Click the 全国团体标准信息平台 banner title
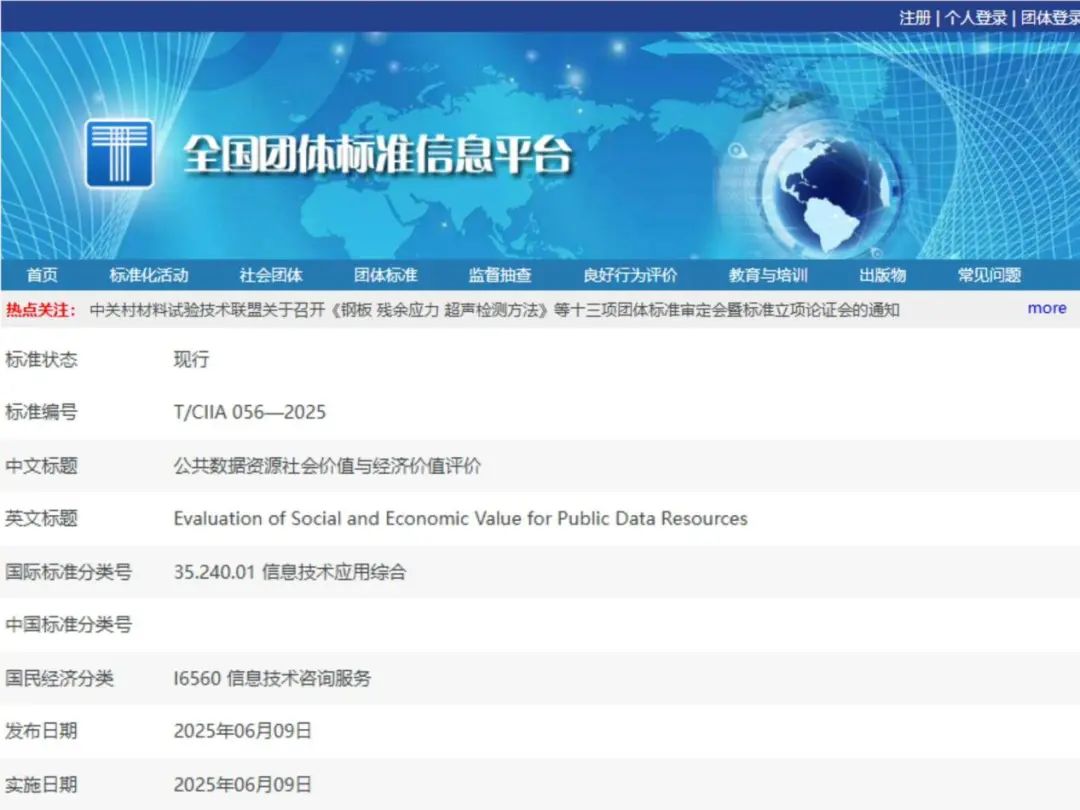Image resolution: width=1080 pixels, height=810 pixels. point(377,154)
